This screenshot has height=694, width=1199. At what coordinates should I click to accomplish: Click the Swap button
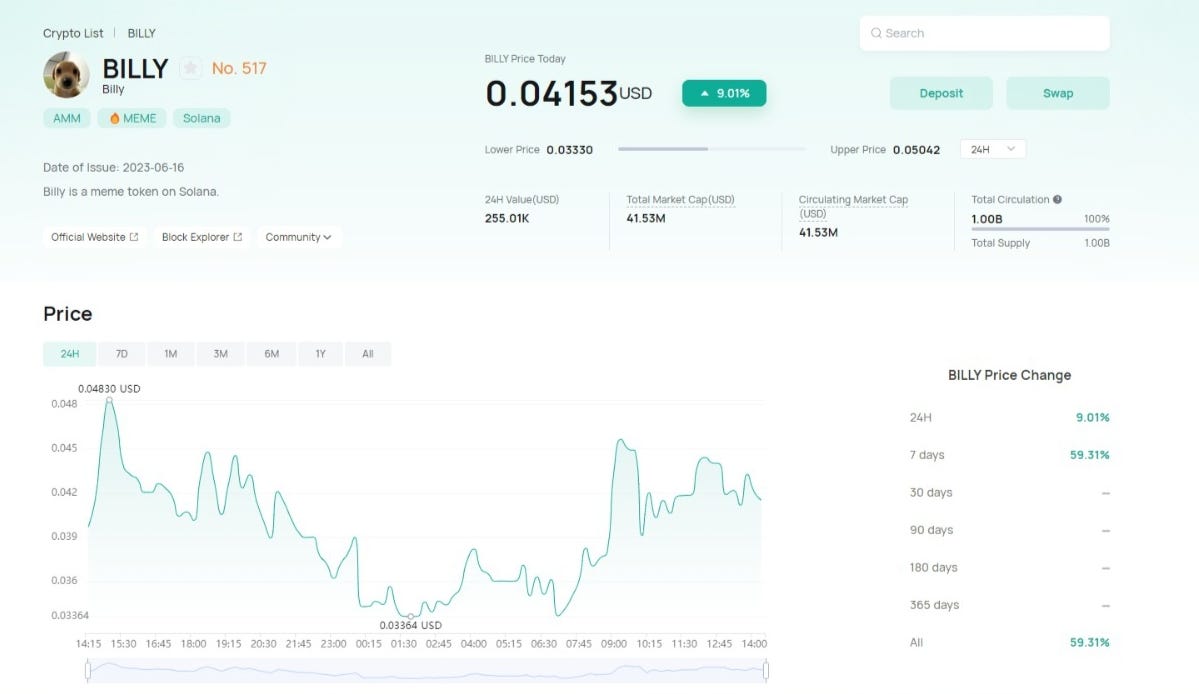pyautogui.click(x=1057, y=92)
